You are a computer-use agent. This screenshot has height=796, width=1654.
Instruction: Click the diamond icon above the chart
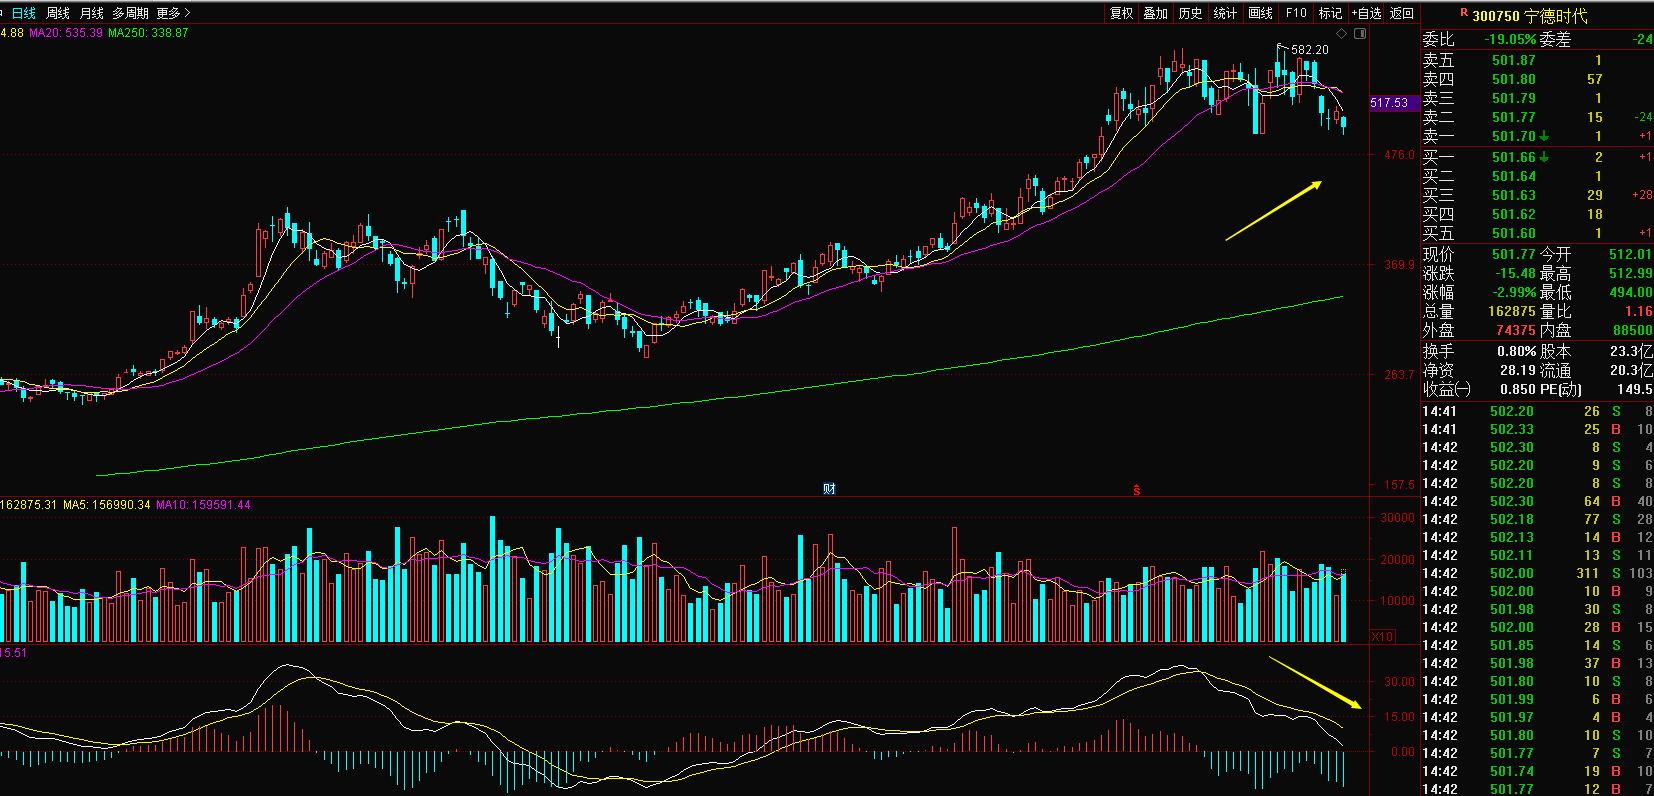tap(1342, 33)
